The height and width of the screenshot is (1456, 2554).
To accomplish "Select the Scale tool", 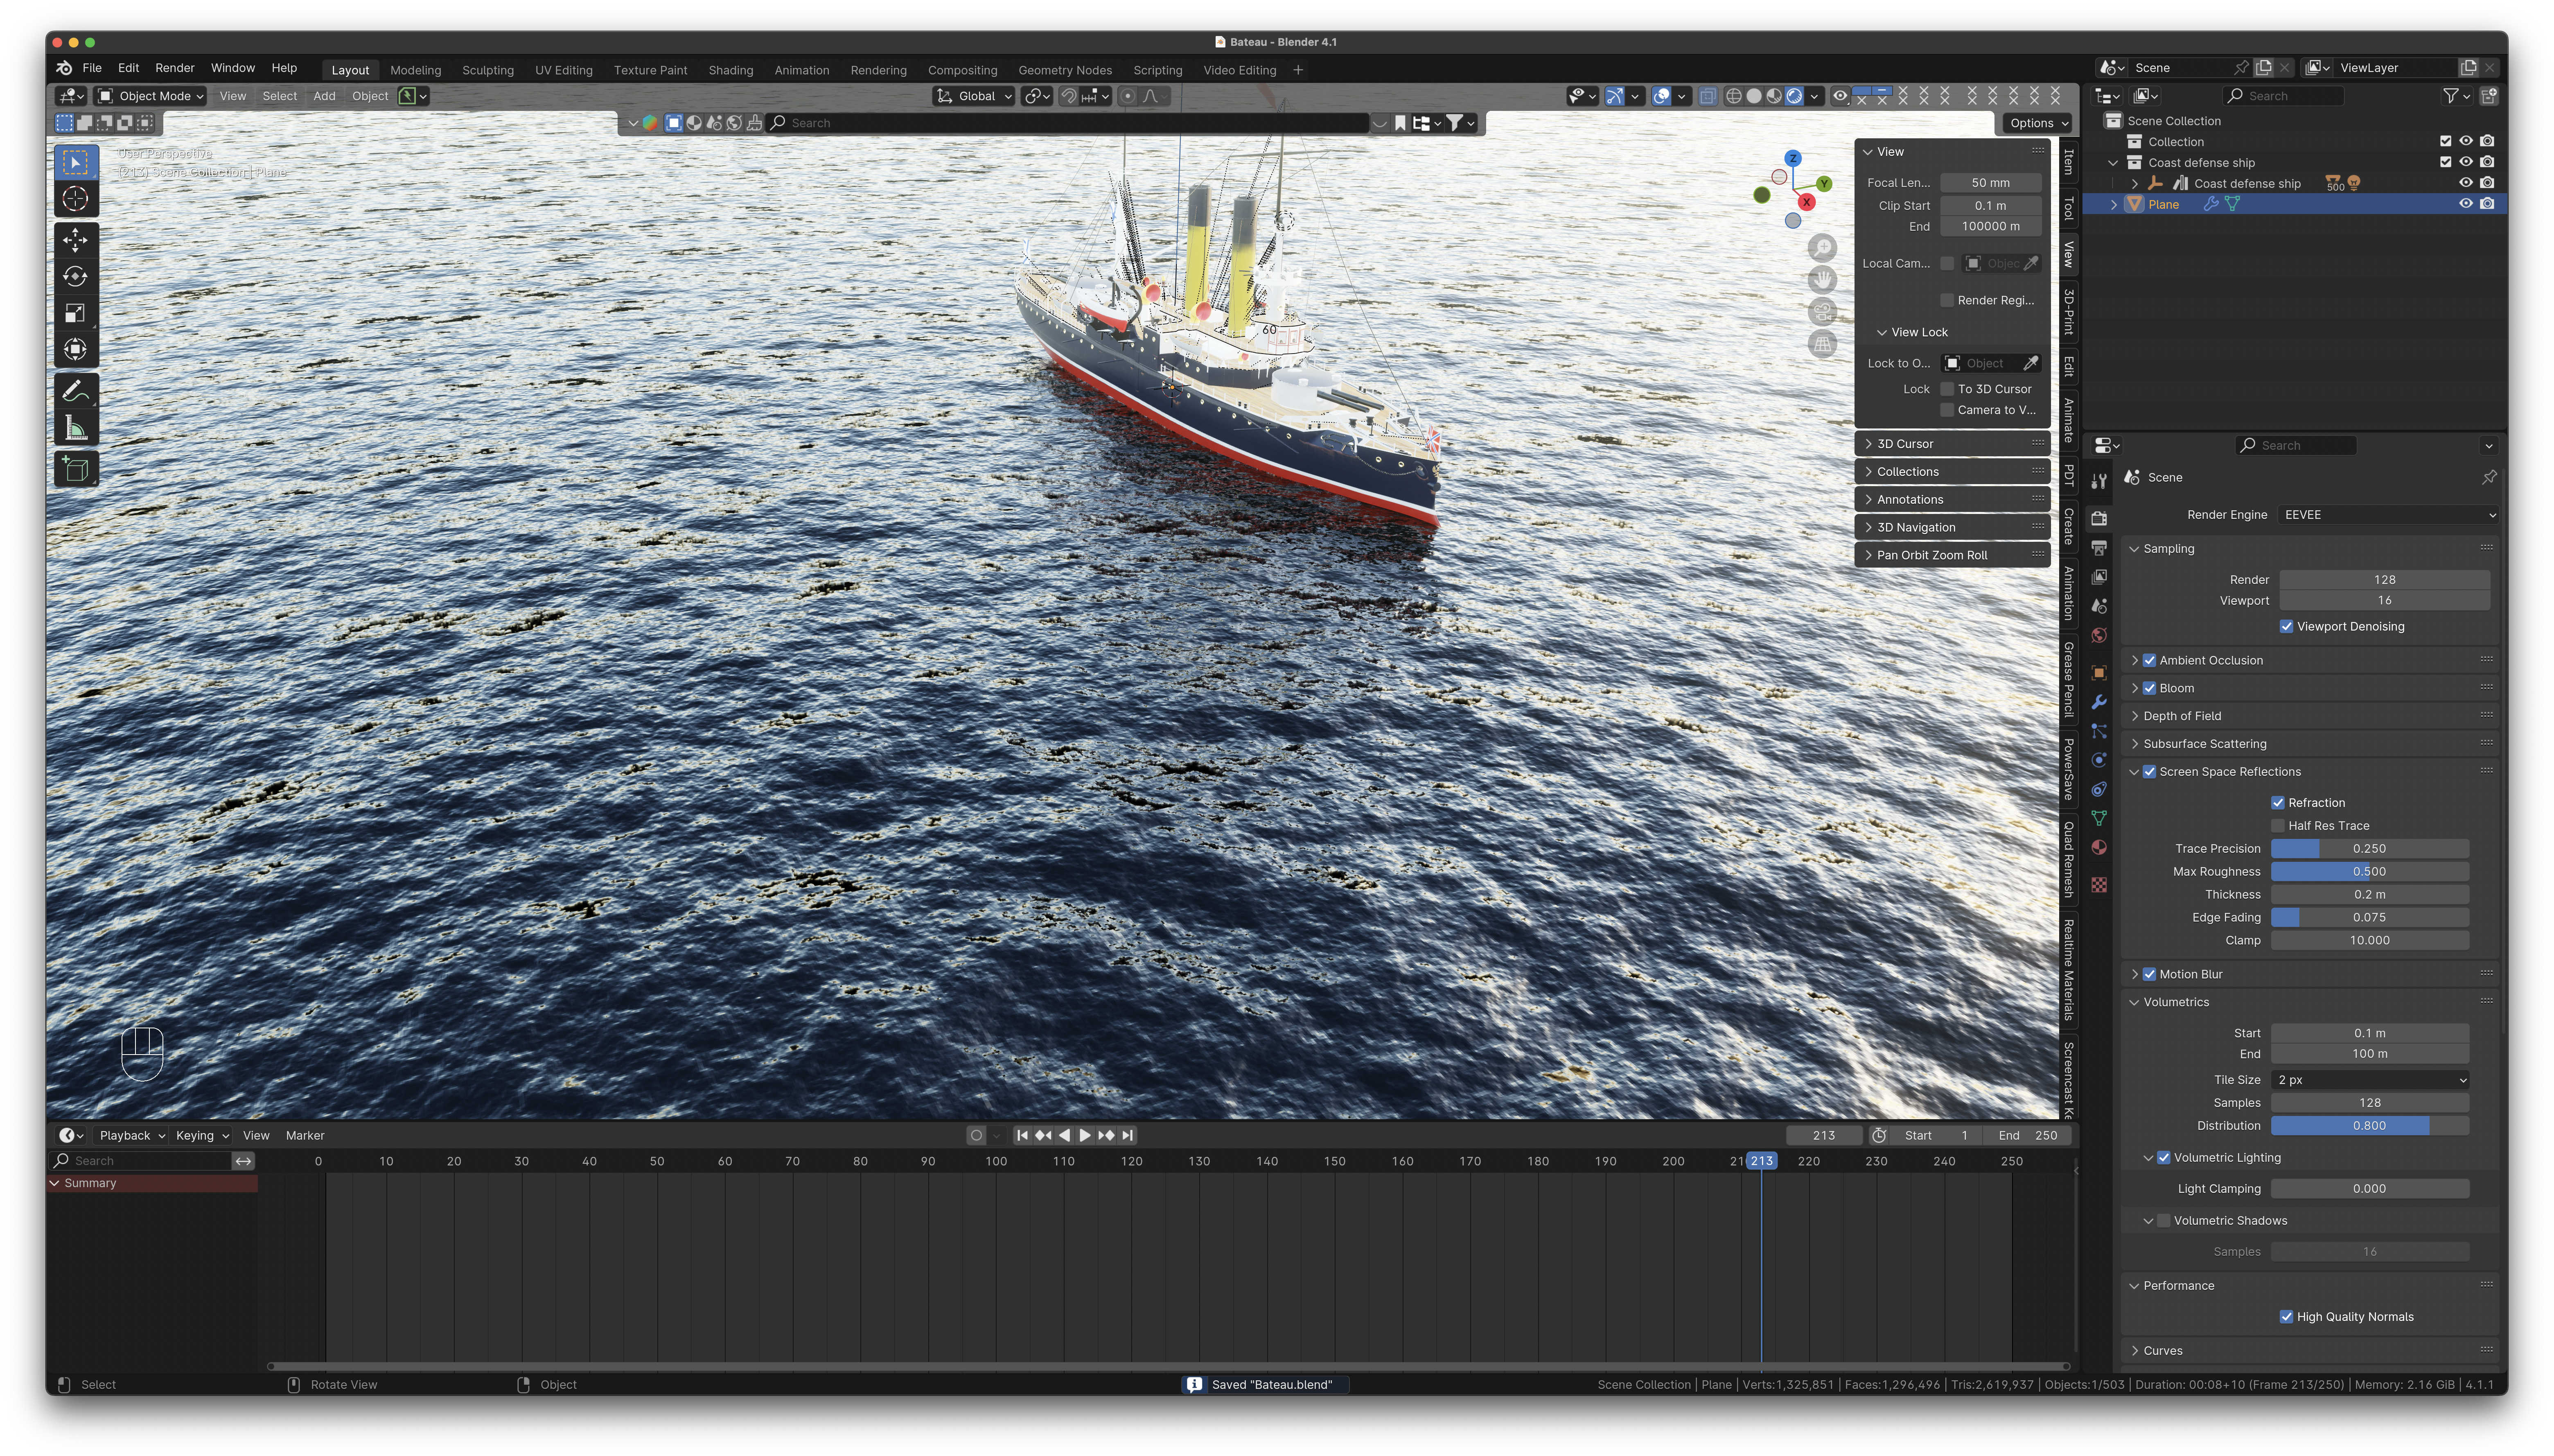I will point(76,313).
